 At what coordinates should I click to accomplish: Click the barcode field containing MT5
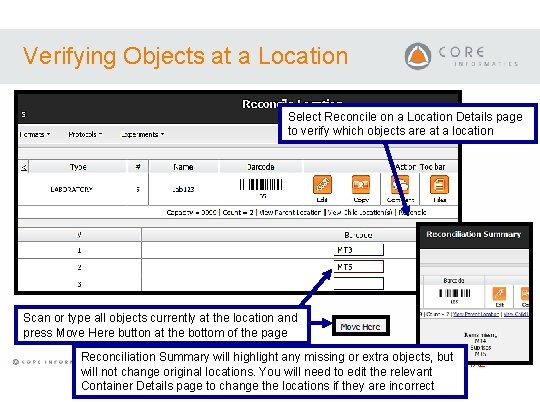[359, 267]
